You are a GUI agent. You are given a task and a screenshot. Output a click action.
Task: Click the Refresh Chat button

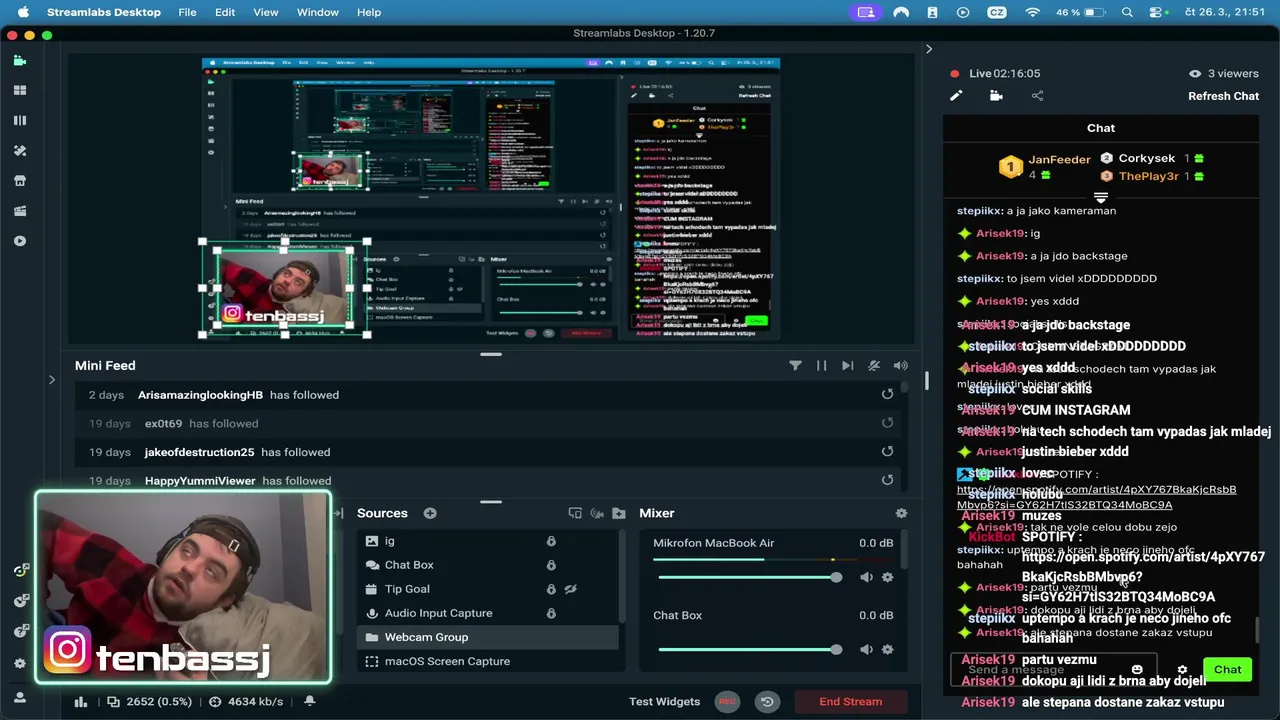1223,96
